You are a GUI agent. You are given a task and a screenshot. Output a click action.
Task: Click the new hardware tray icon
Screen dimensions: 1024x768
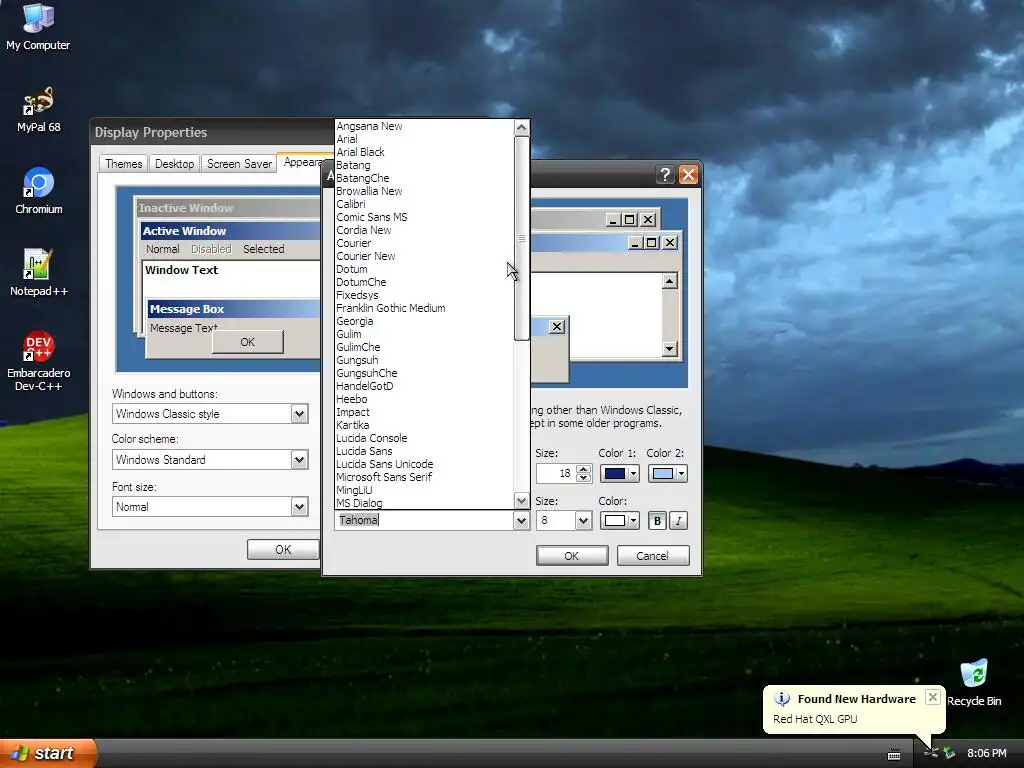pos(931,754)
